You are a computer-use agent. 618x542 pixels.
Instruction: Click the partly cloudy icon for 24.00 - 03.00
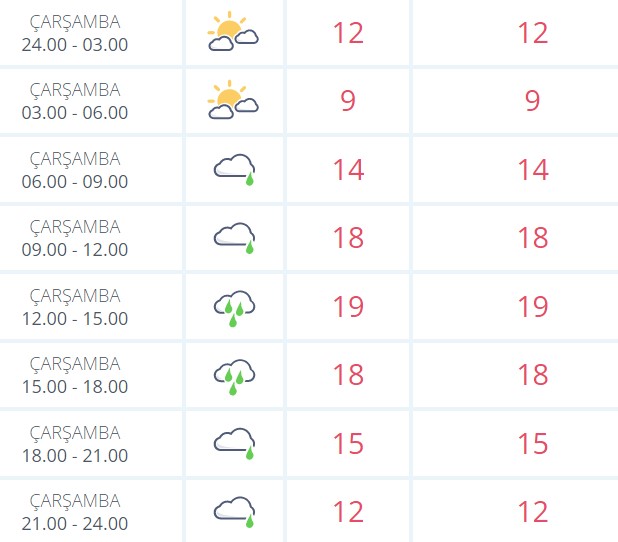coord(233,32)
